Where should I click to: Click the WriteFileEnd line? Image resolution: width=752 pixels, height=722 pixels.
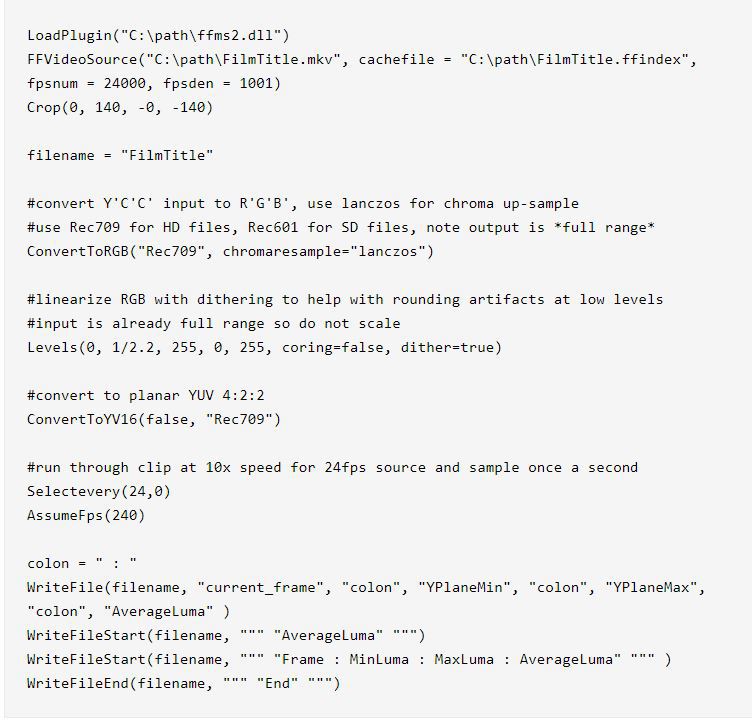(x=183, y=683)
